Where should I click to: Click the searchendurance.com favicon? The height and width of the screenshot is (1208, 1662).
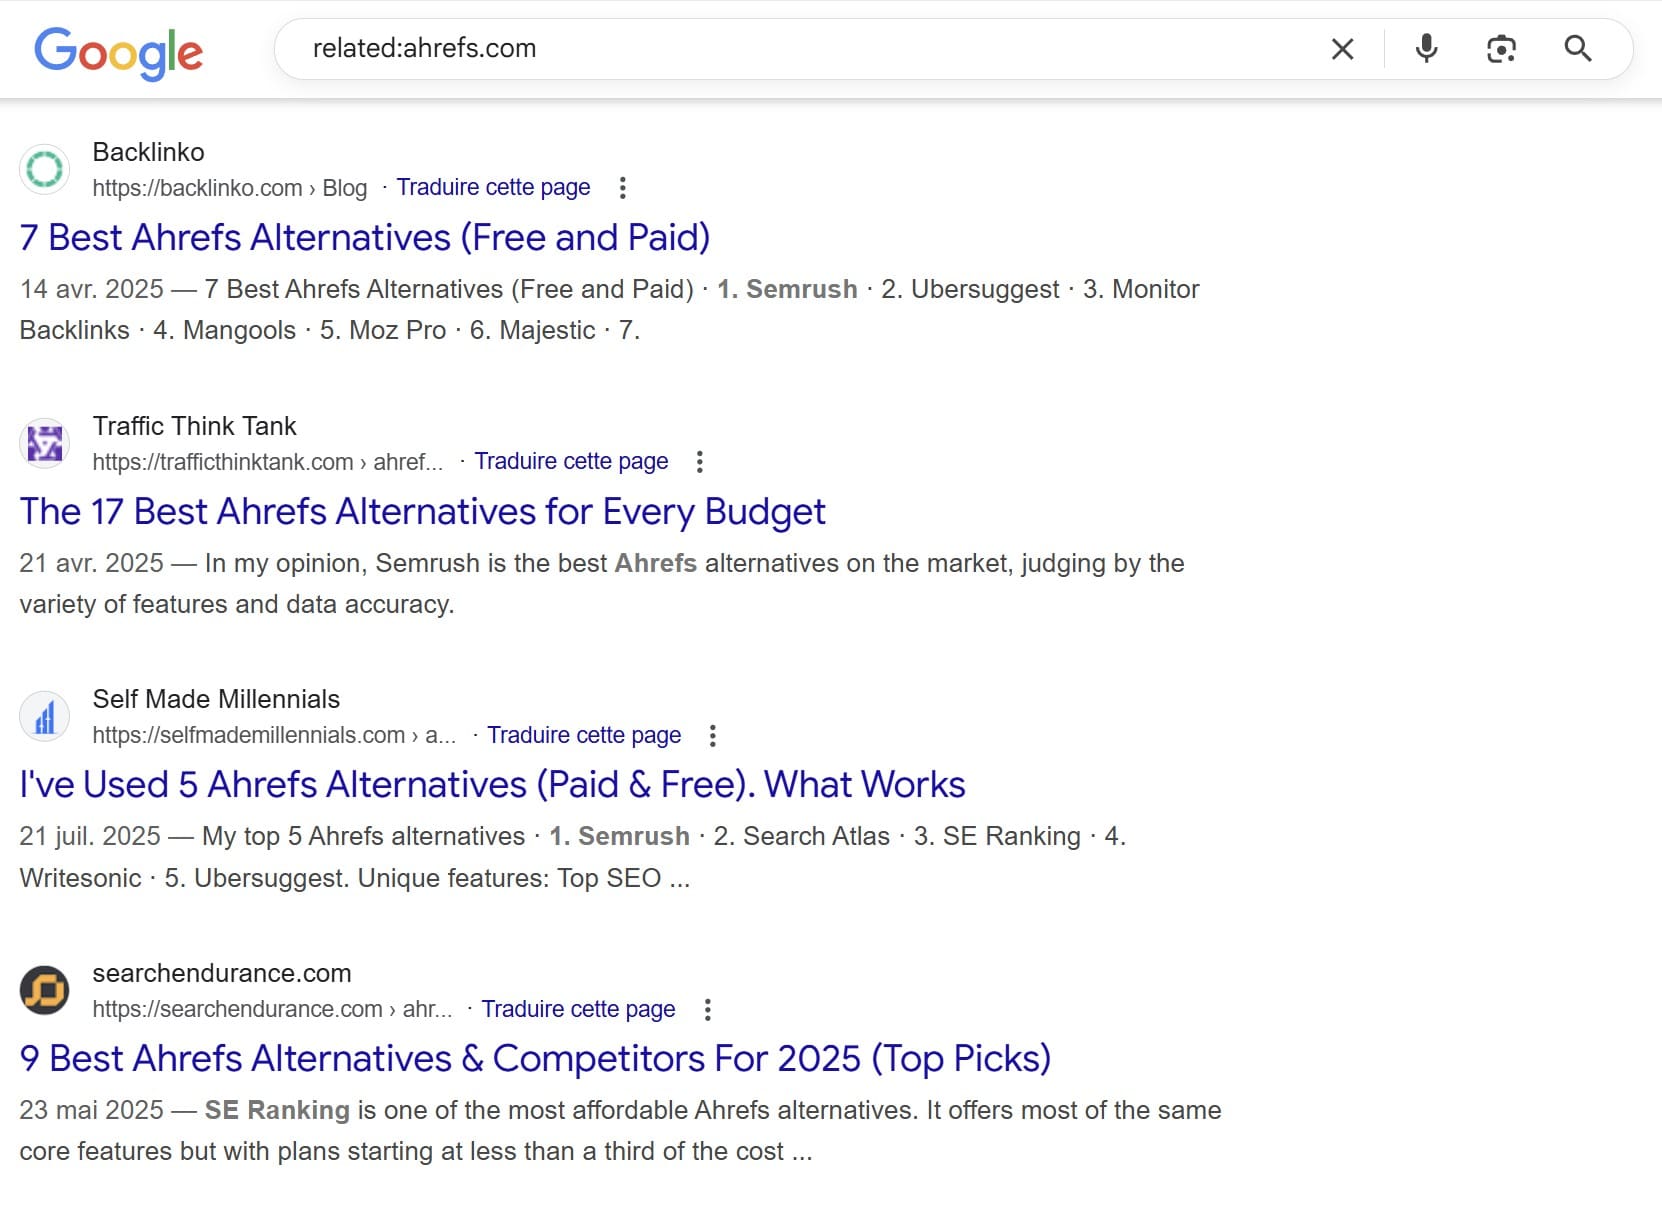[44, 990]
